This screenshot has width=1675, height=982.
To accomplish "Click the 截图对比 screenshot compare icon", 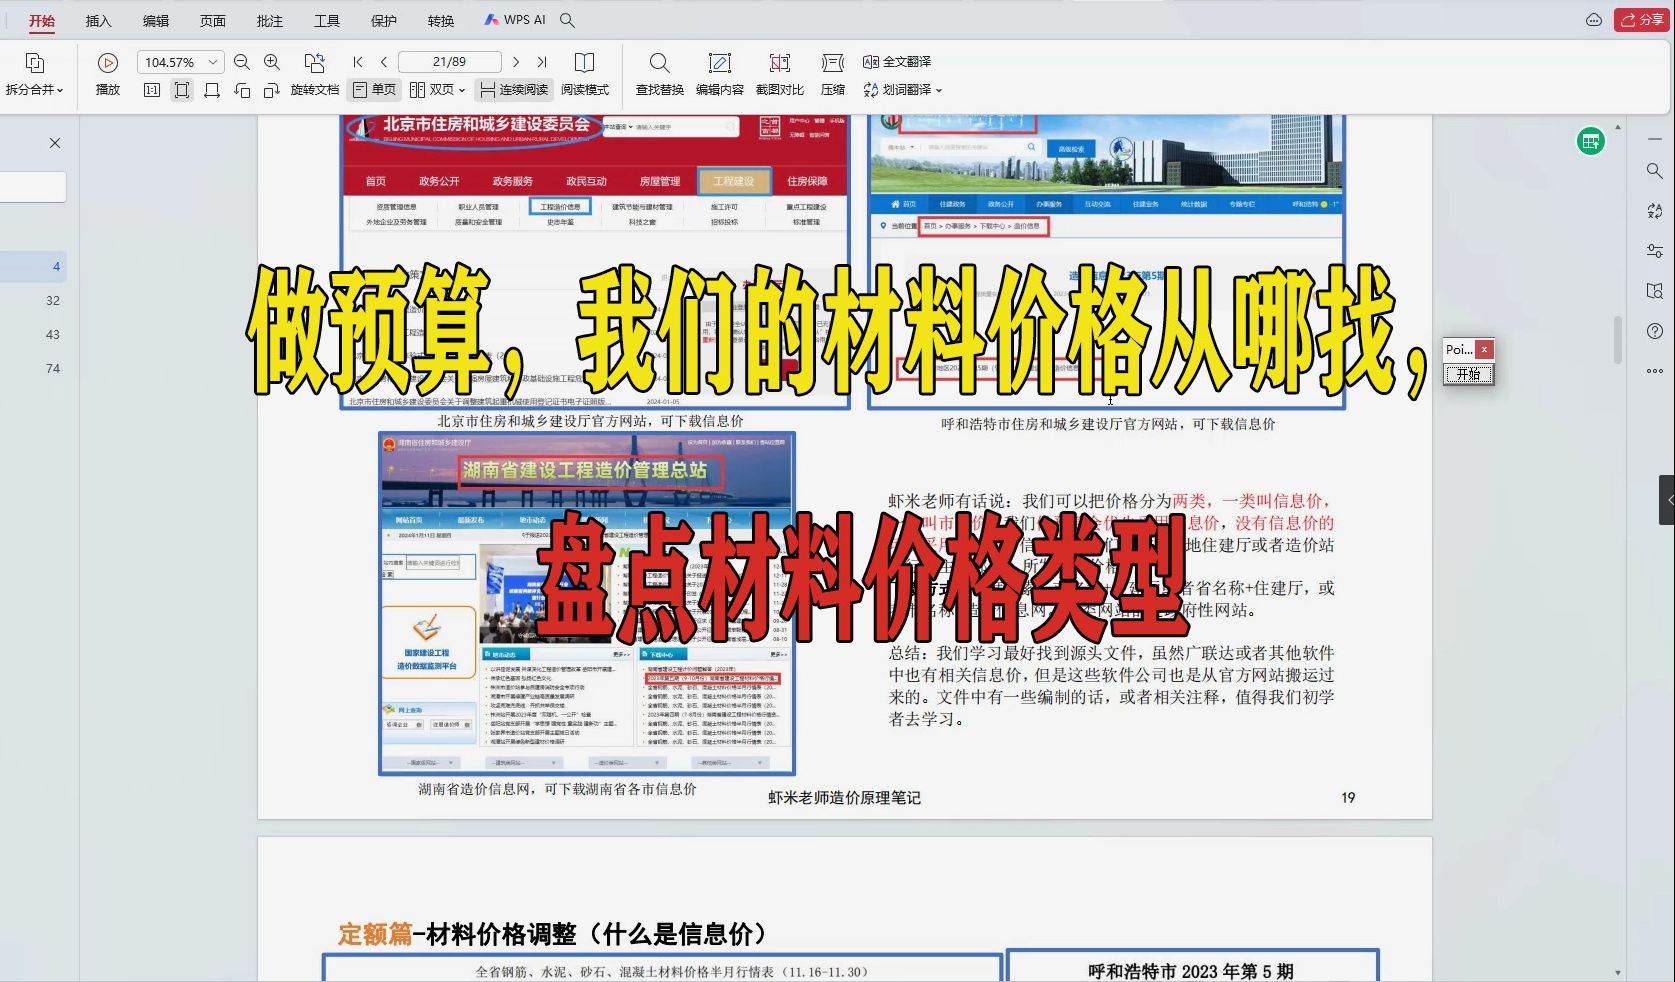I will click(779, 75).
